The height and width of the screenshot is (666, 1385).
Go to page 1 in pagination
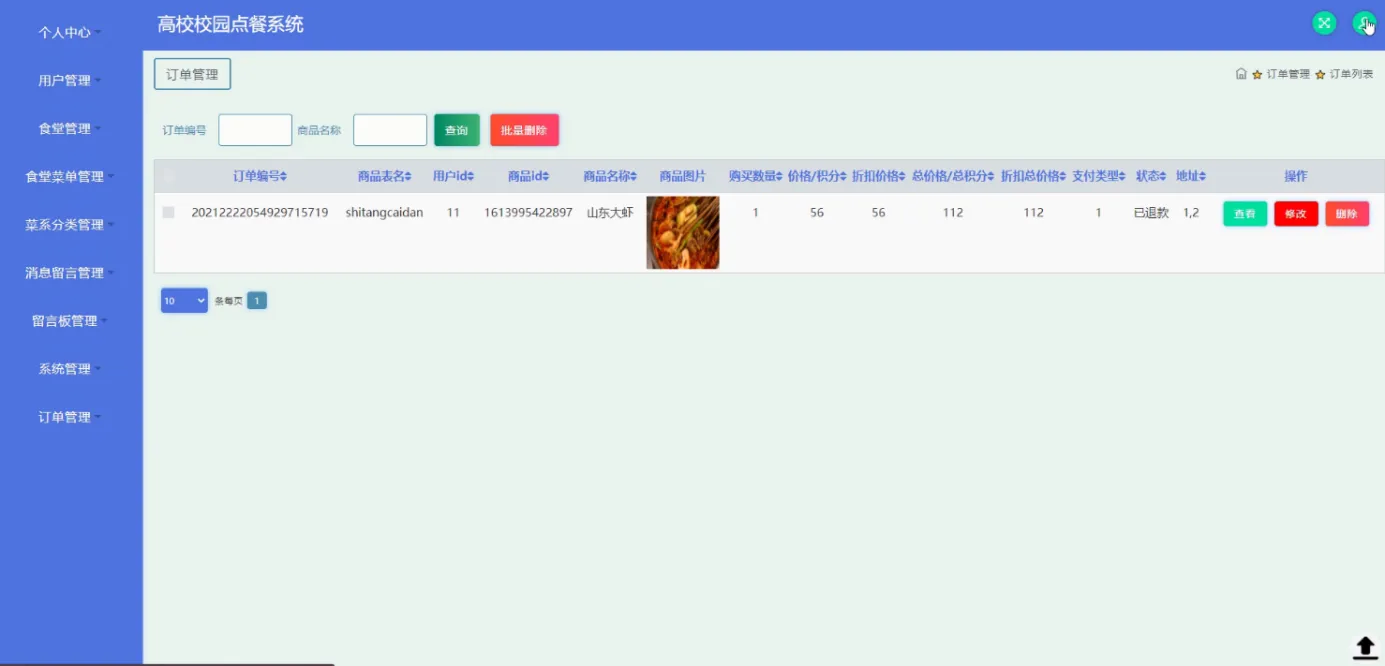tap(257, 300)
